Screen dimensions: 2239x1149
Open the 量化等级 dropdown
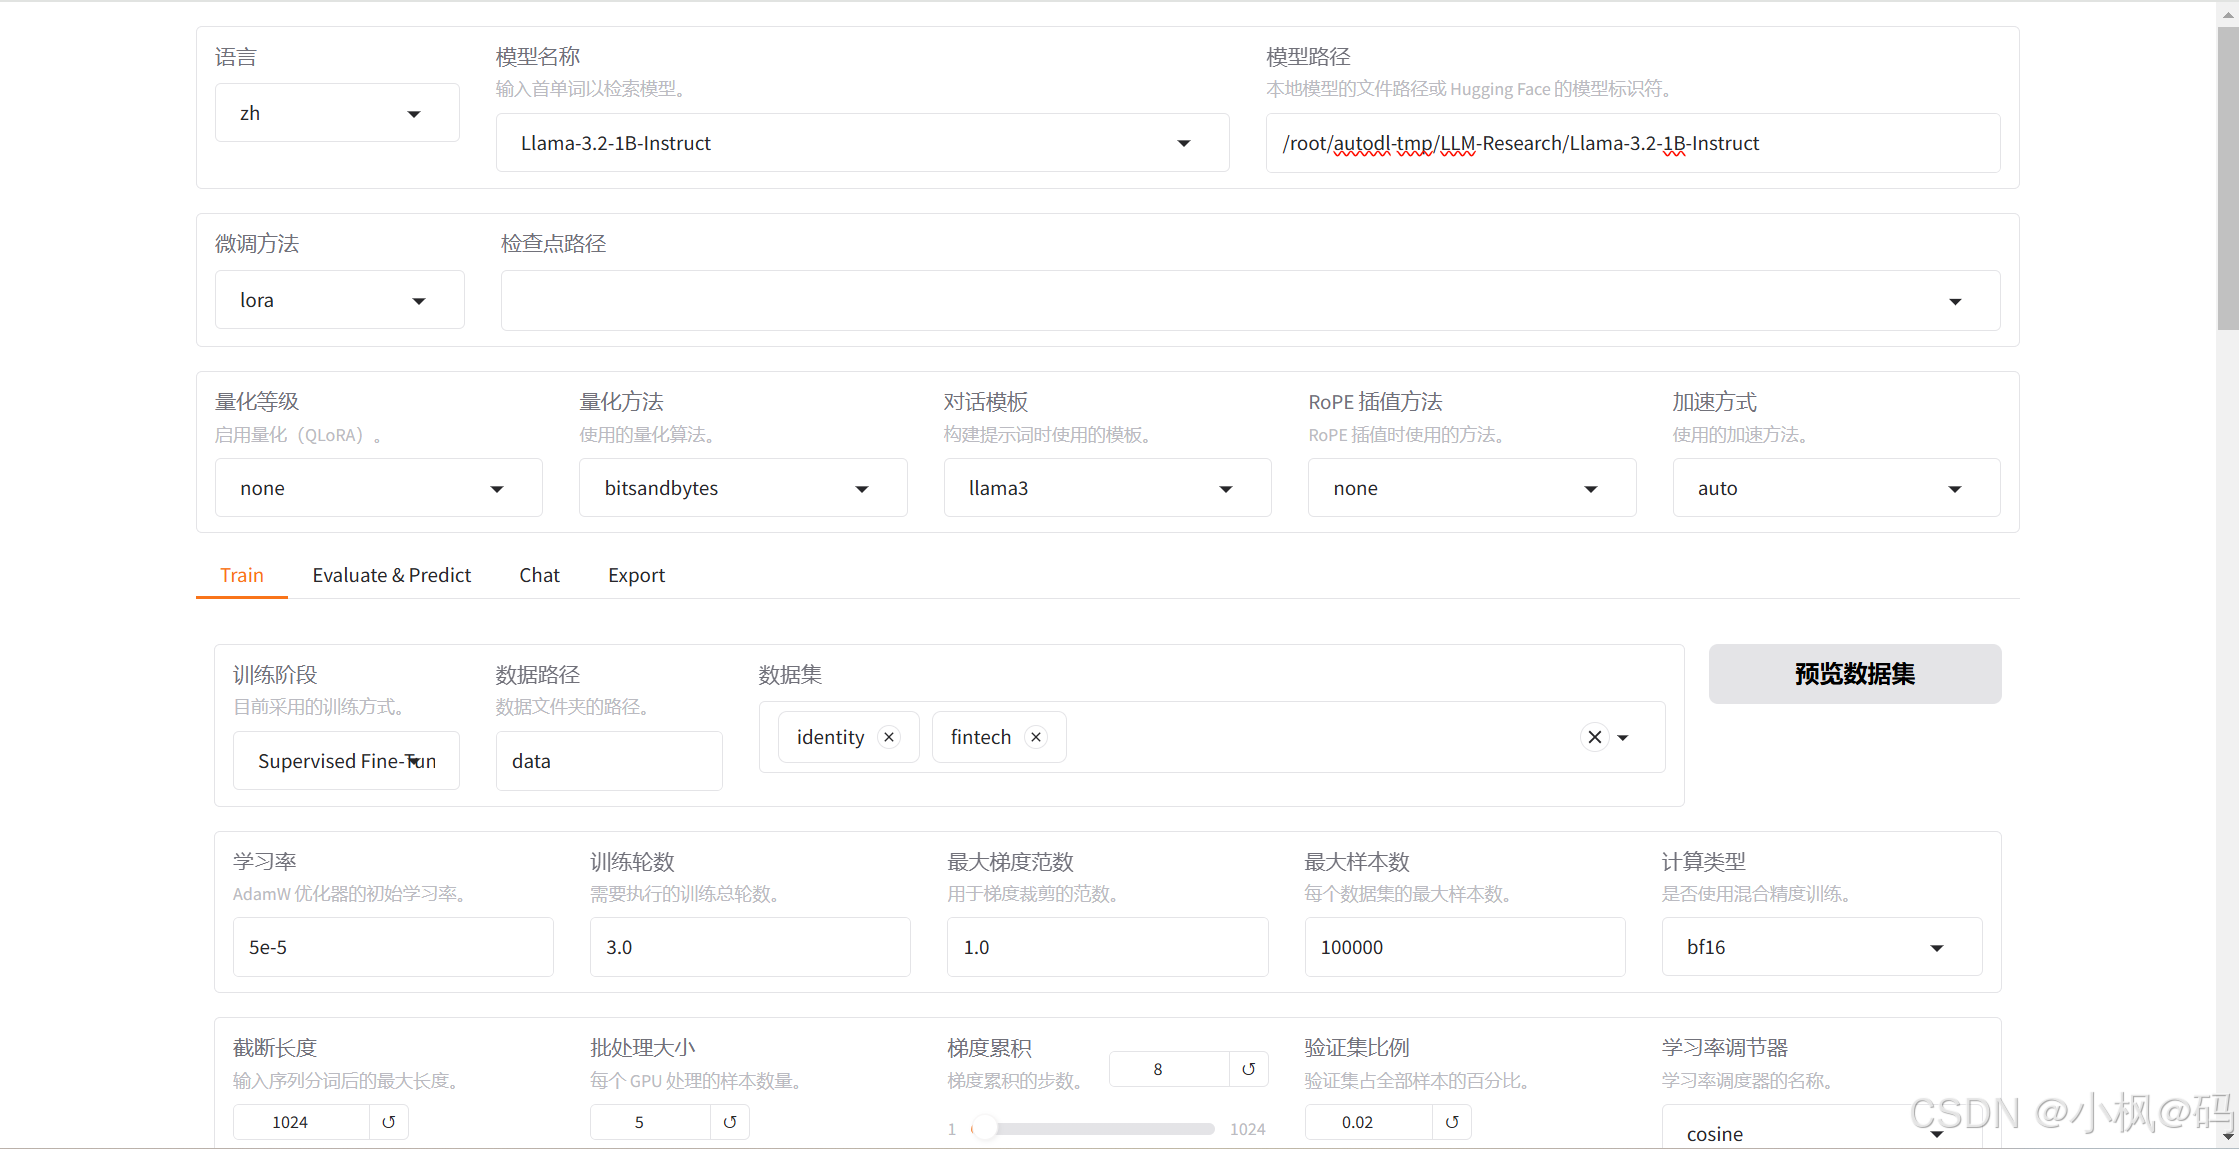[379, 488]
